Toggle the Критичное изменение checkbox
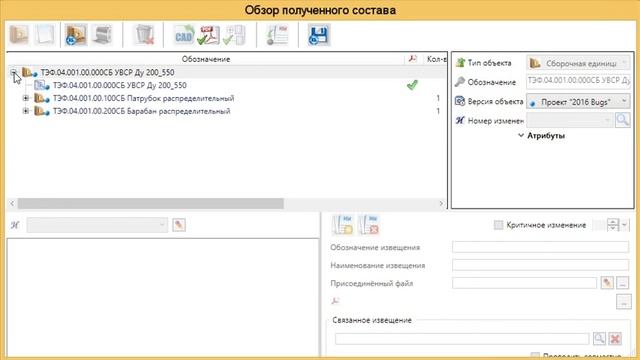Viewport: 640px width, 360px height. pyautogui.click(x=498, y=225)
